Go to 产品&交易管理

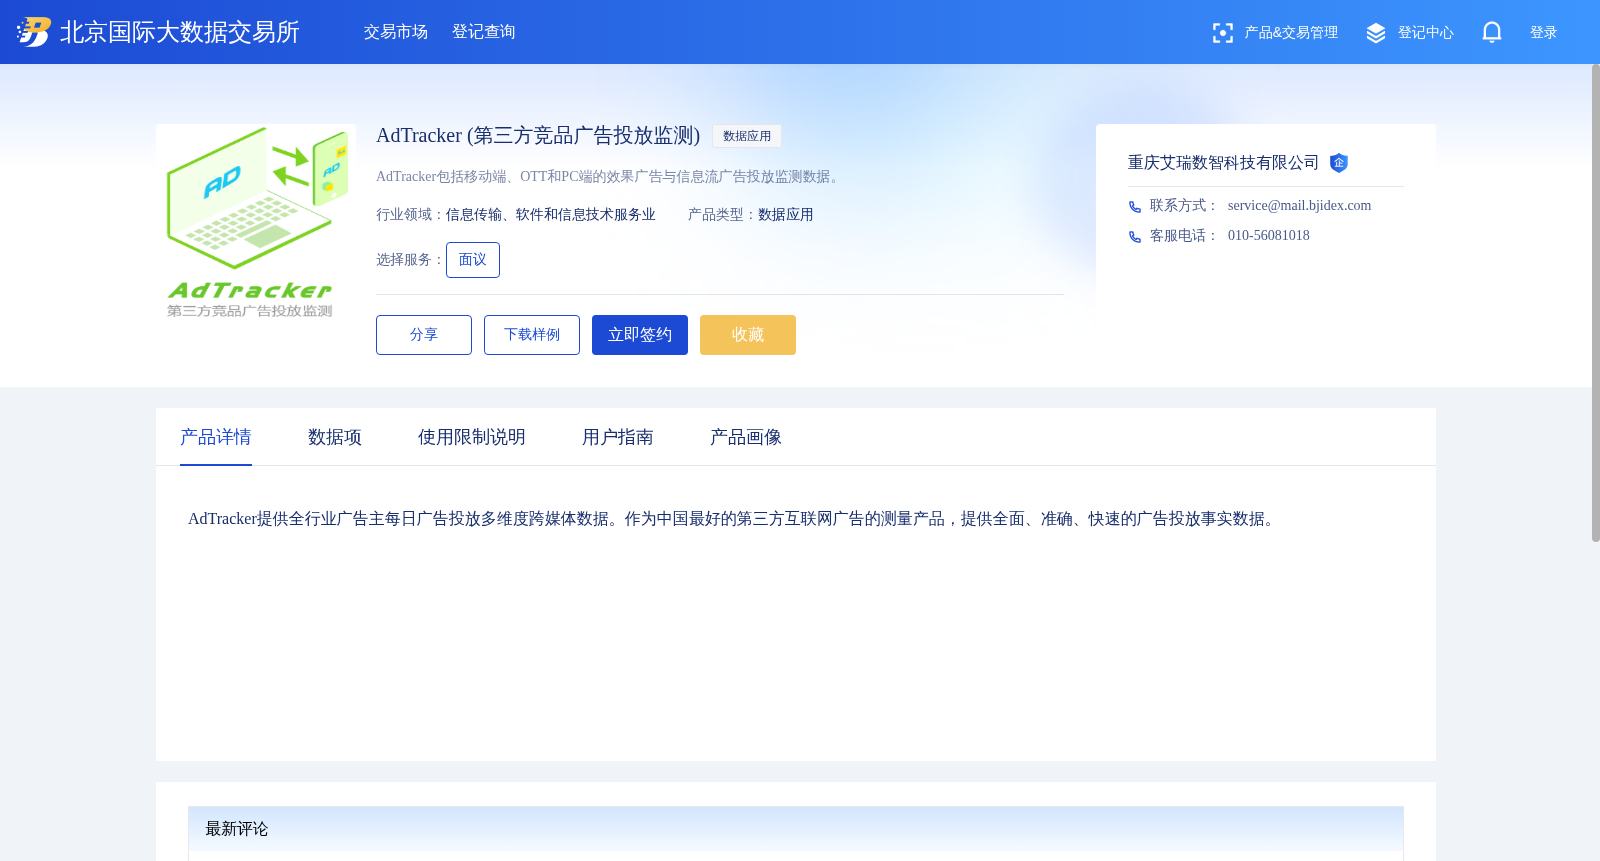tap(1291, 33)
